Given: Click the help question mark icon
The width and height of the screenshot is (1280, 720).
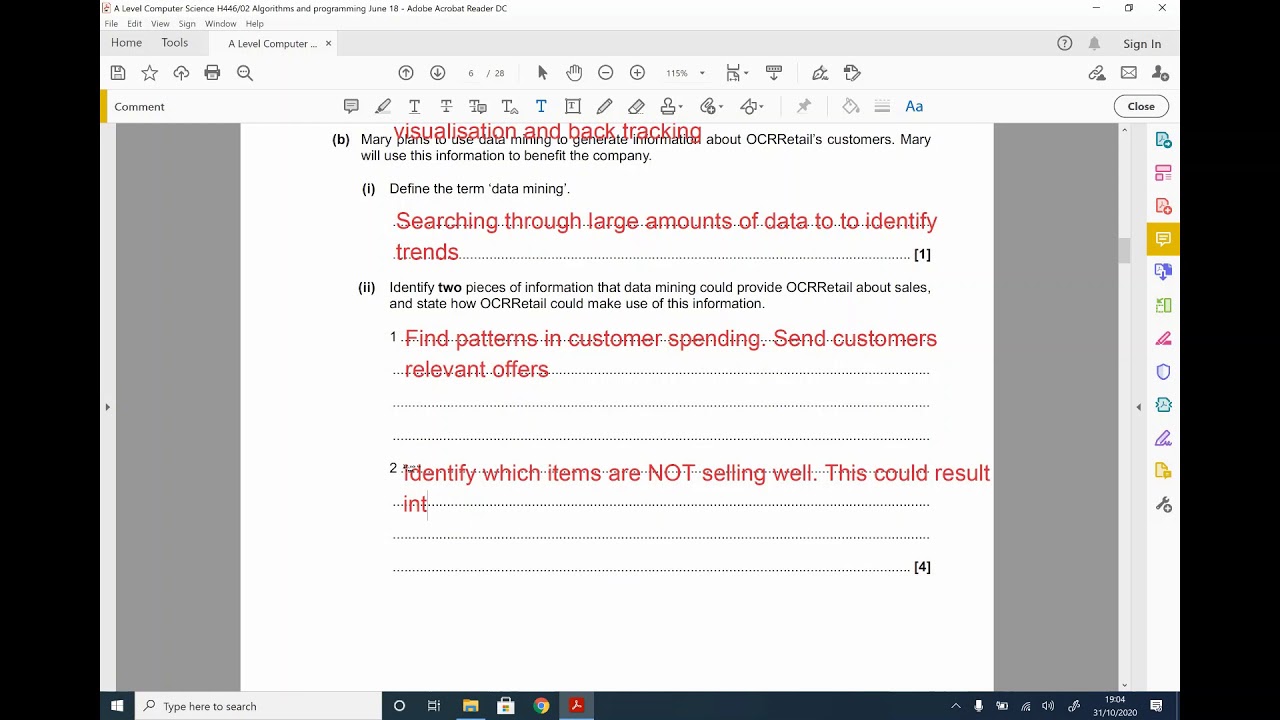Looking at the screenshot, I should 1065,43.
